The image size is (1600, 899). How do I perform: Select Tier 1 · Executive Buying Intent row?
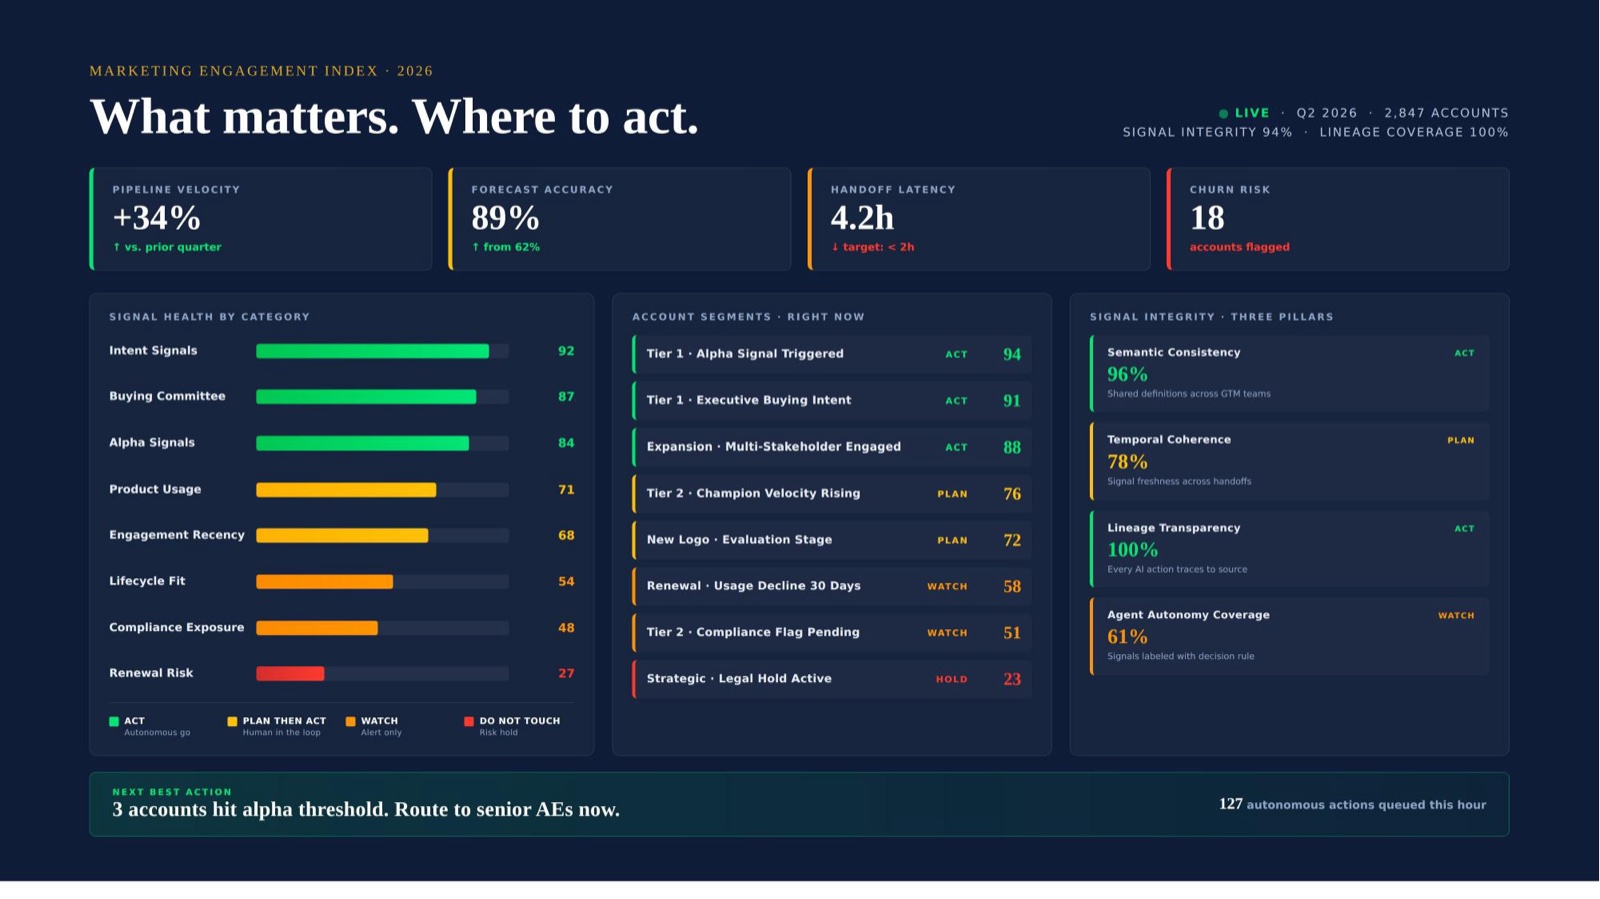[832, 400]
